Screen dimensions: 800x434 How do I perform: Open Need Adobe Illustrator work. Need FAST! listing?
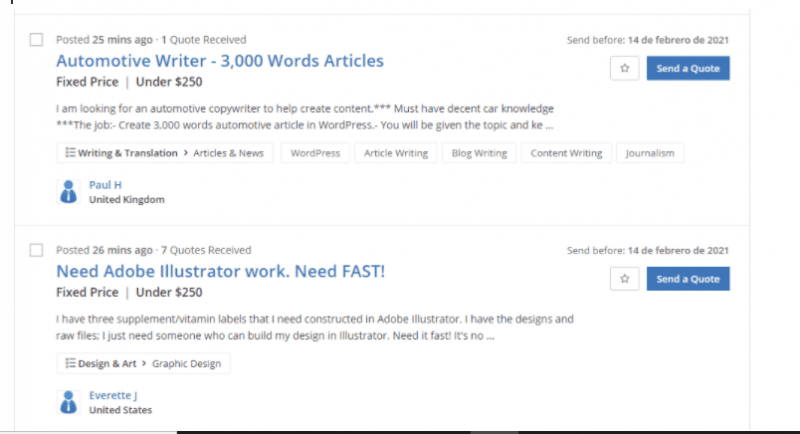pyautogui.click(x=220, y=271)
